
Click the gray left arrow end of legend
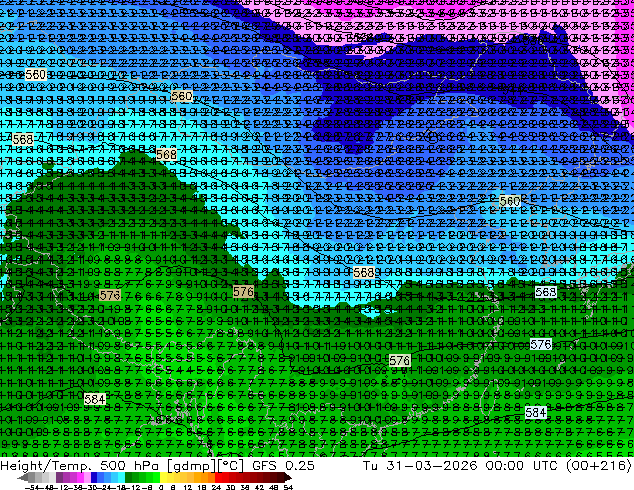[x=22, y=478]
